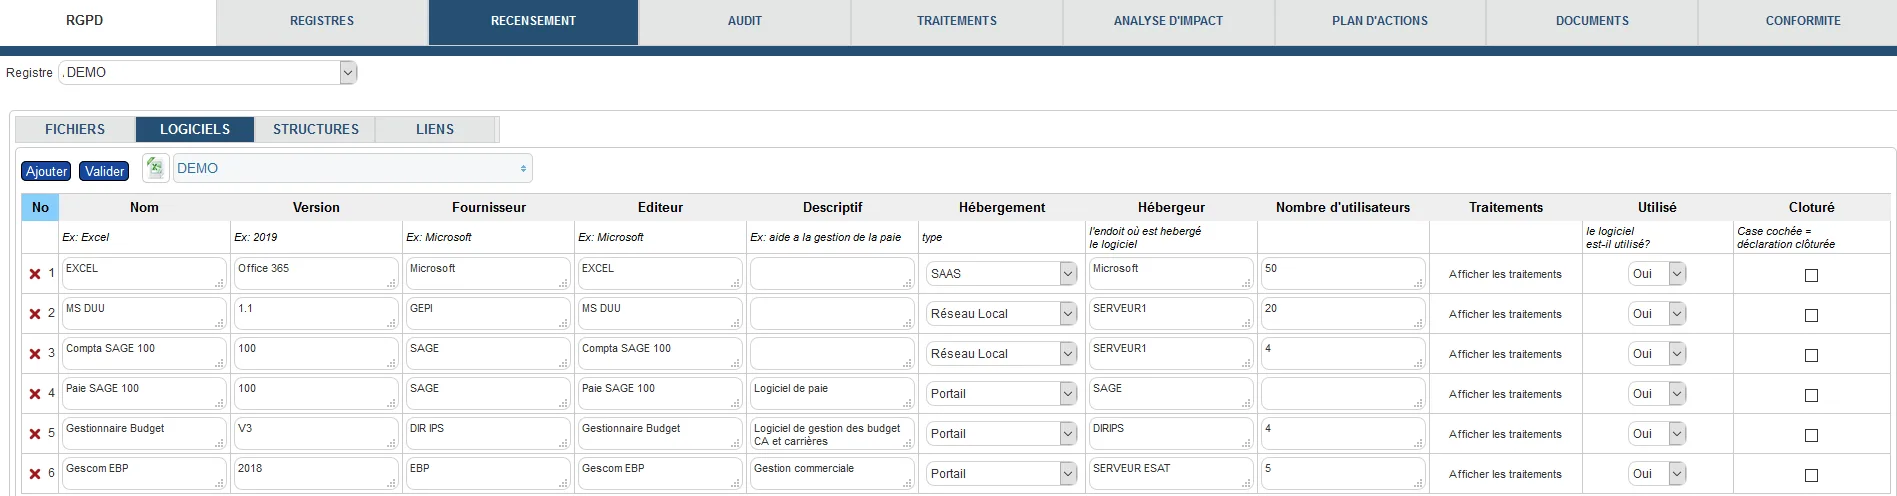Open the REGISTRES tab

tap(322, 21)
